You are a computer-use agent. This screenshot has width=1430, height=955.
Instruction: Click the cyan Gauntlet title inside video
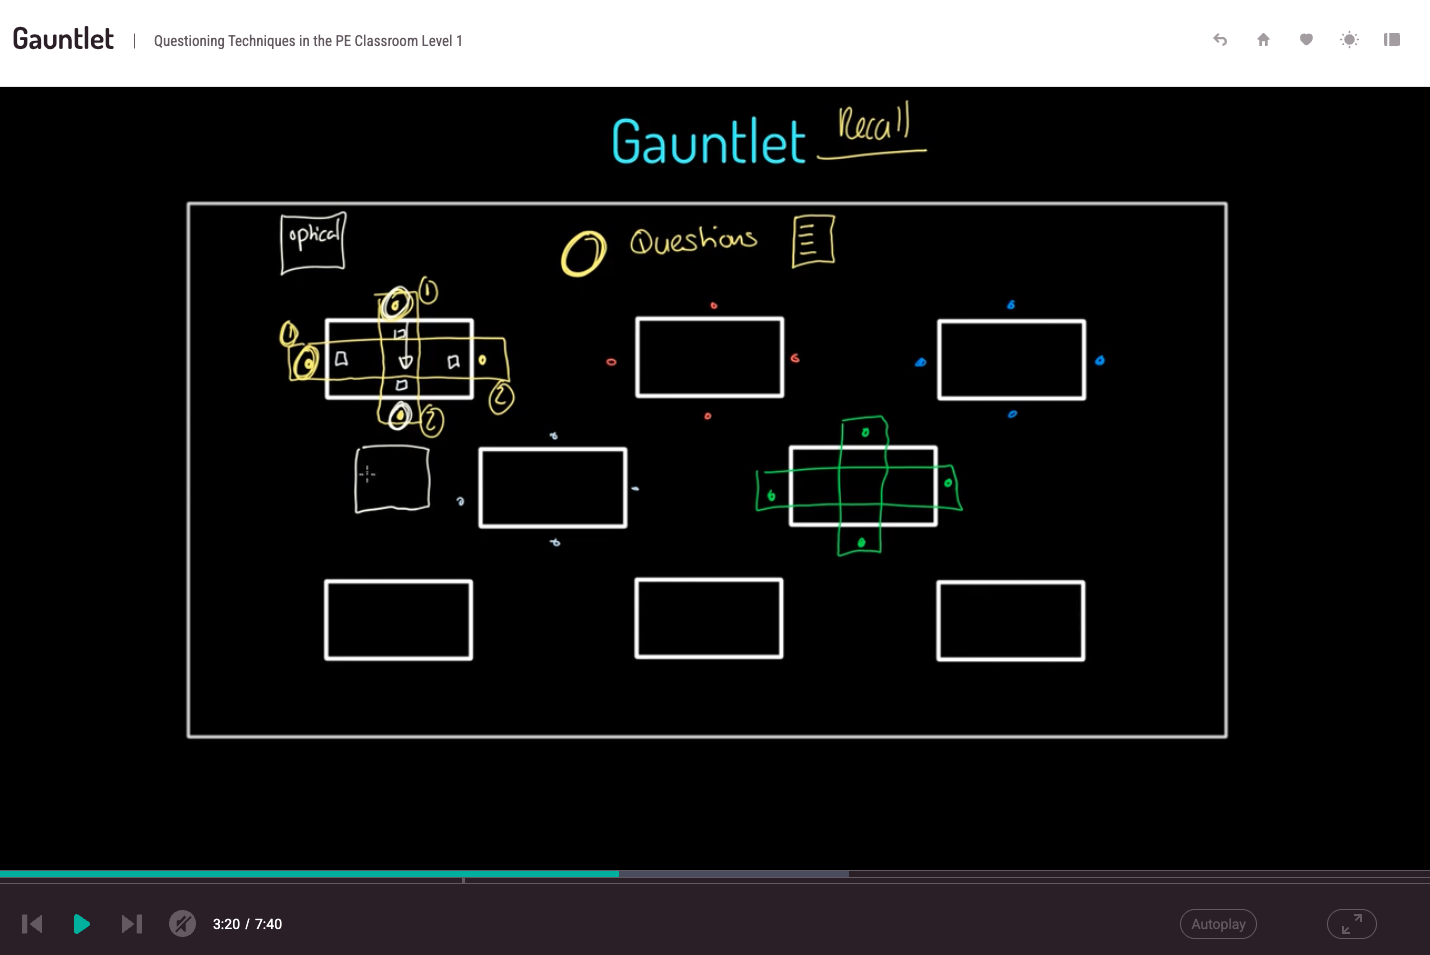(708, 142)
